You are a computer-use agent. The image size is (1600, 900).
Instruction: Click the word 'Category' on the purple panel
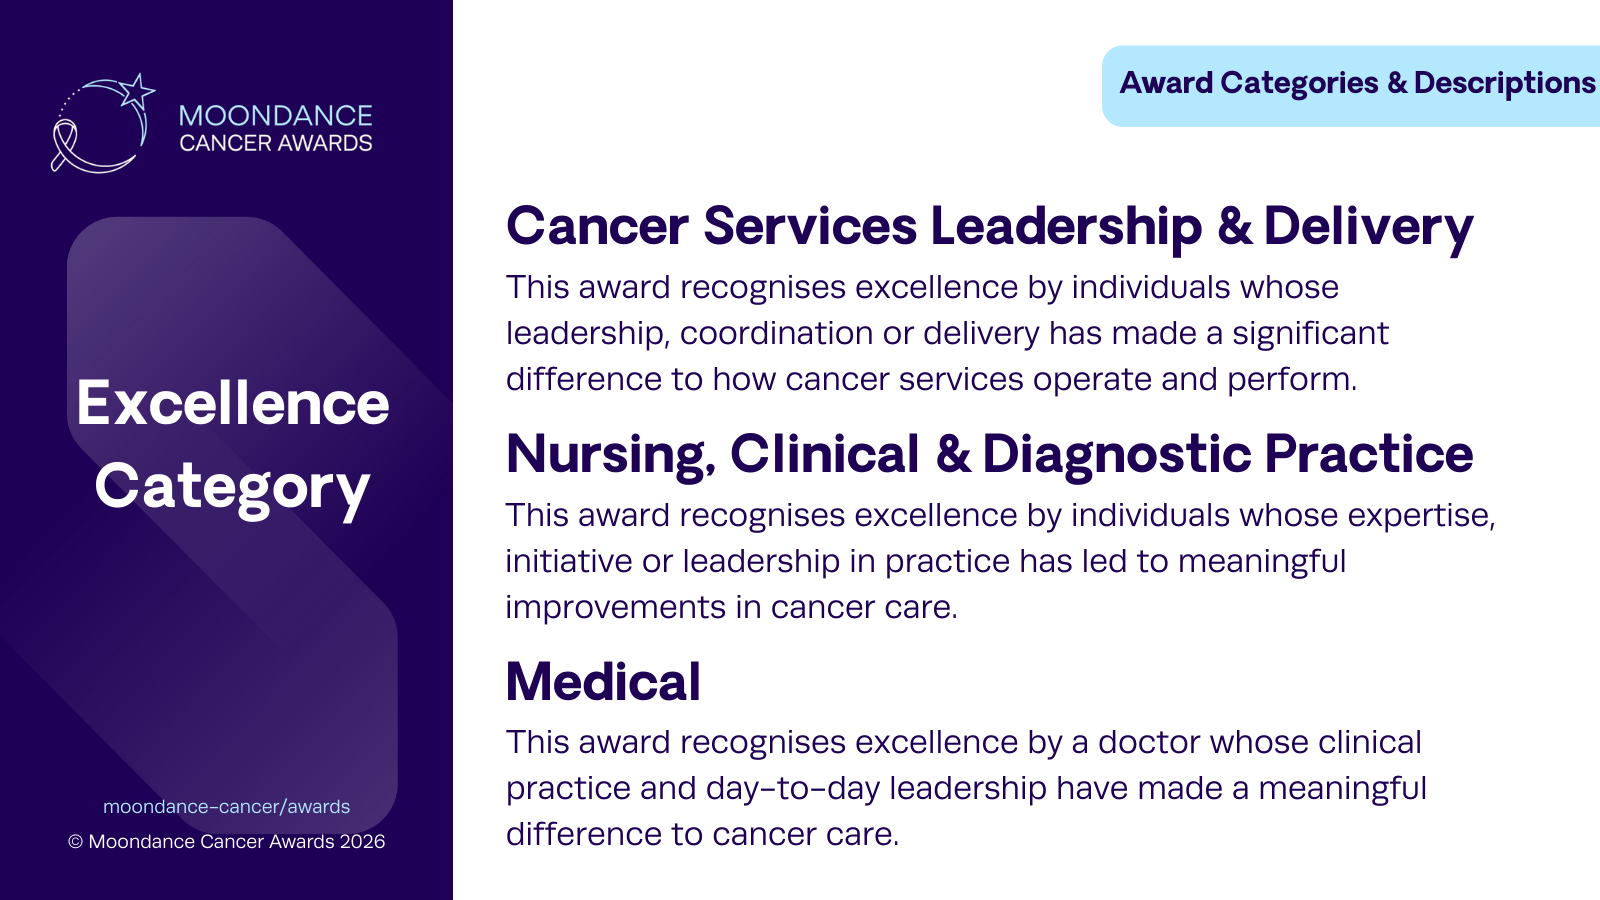click(x=232, y=487)
